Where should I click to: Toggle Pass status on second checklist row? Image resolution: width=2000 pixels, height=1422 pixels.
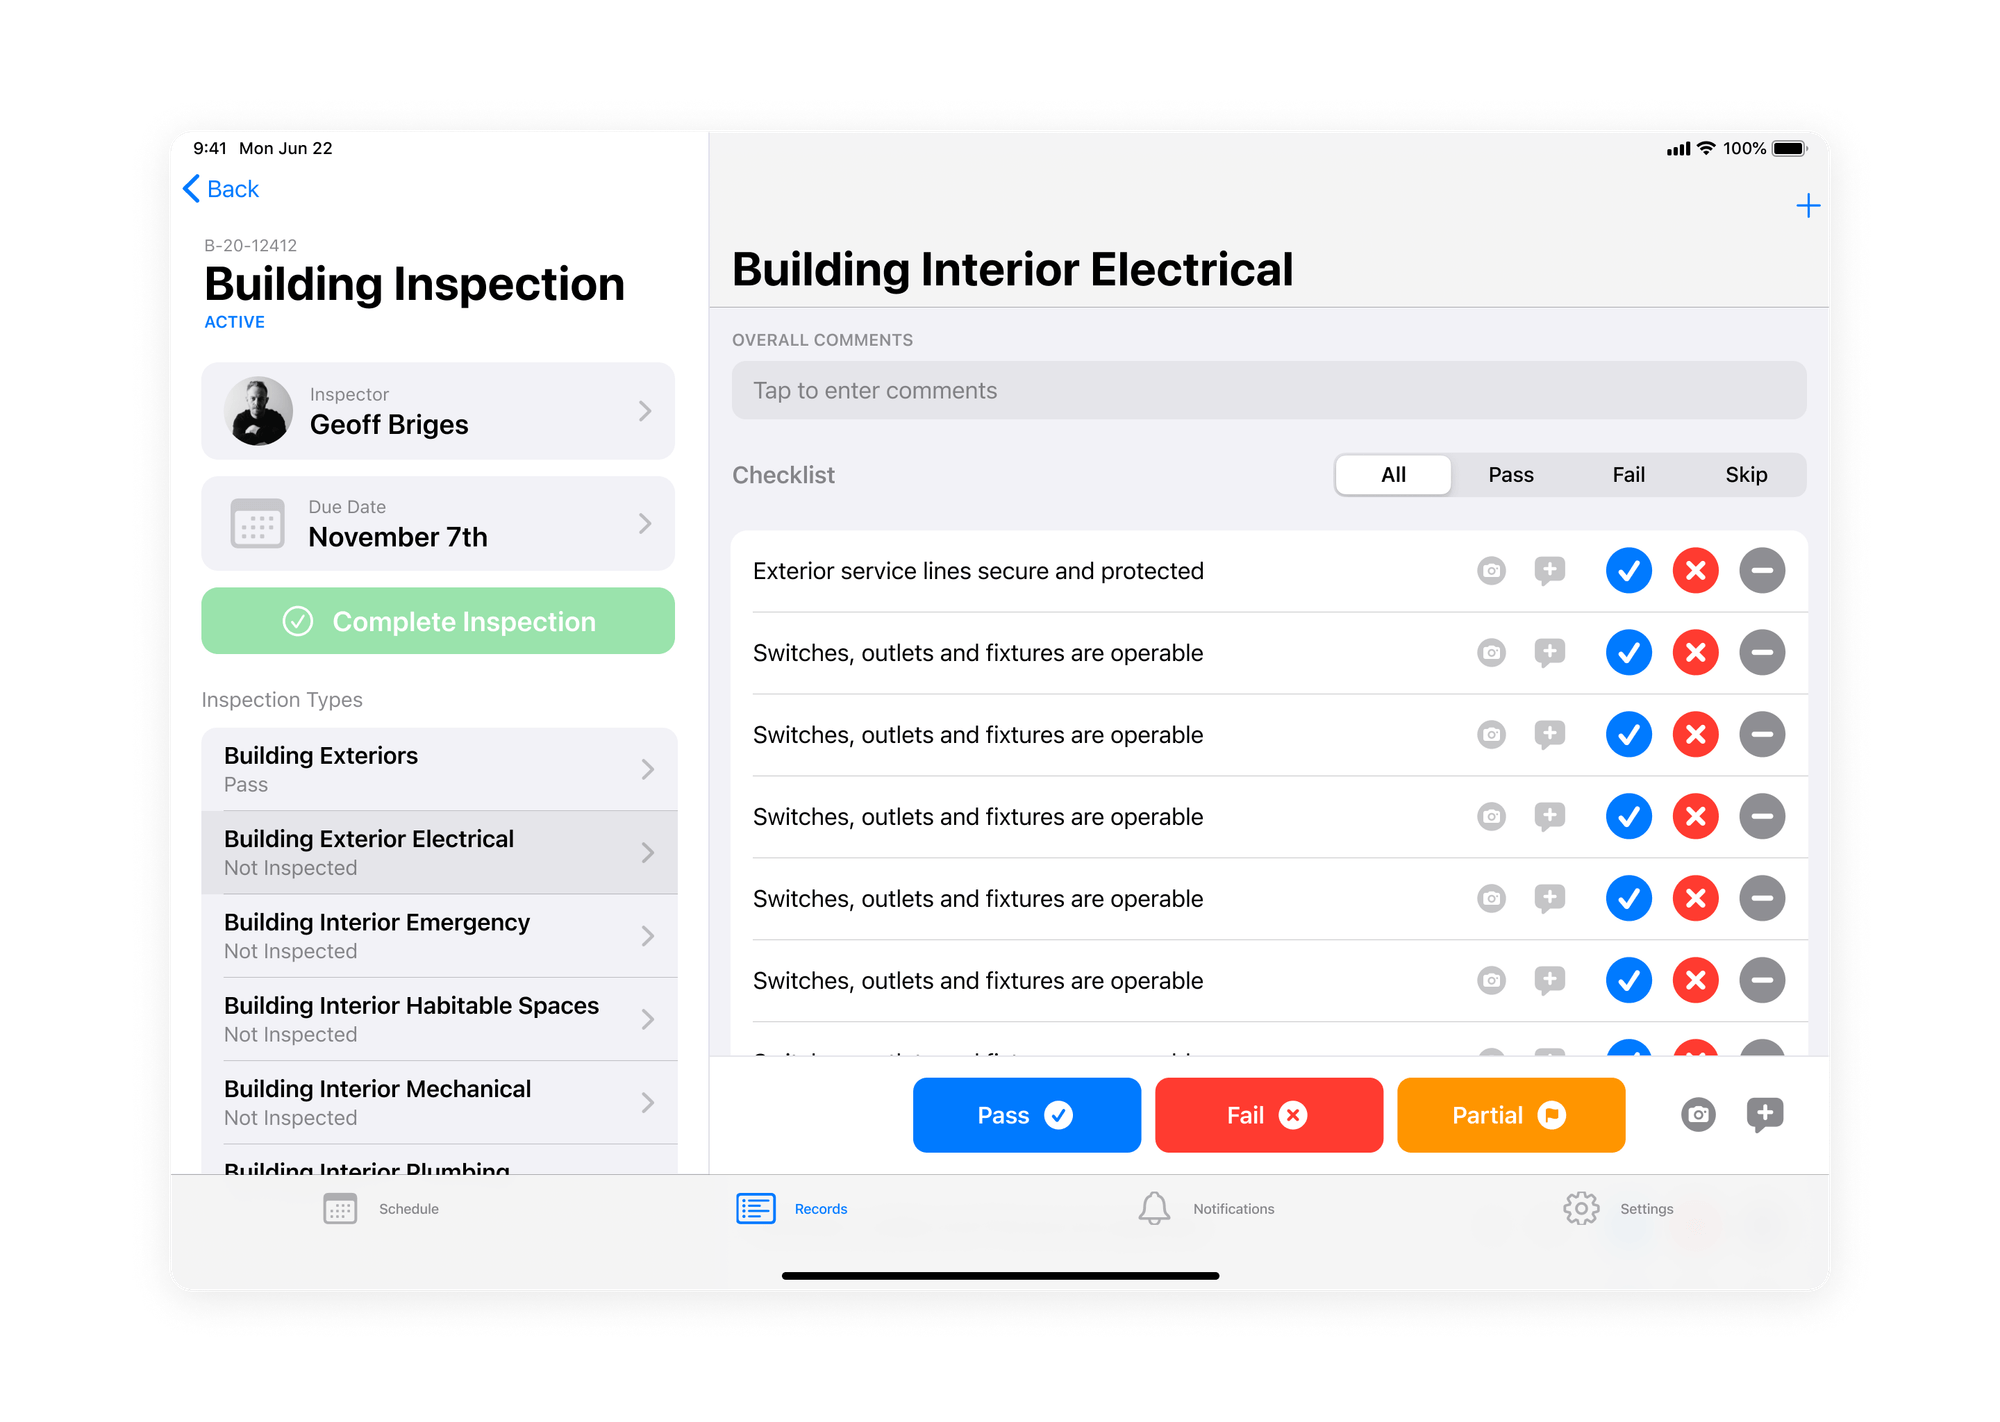click(x=1628, y=651)
